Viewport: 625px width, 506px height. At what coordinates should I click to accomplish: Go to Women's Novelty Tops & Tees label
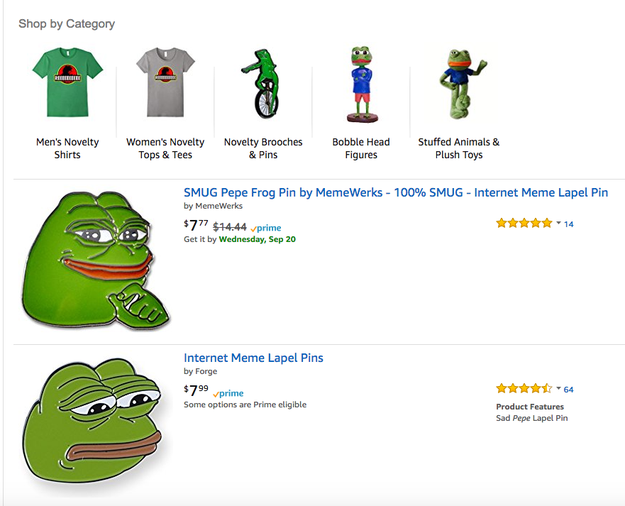coord(165,148)
